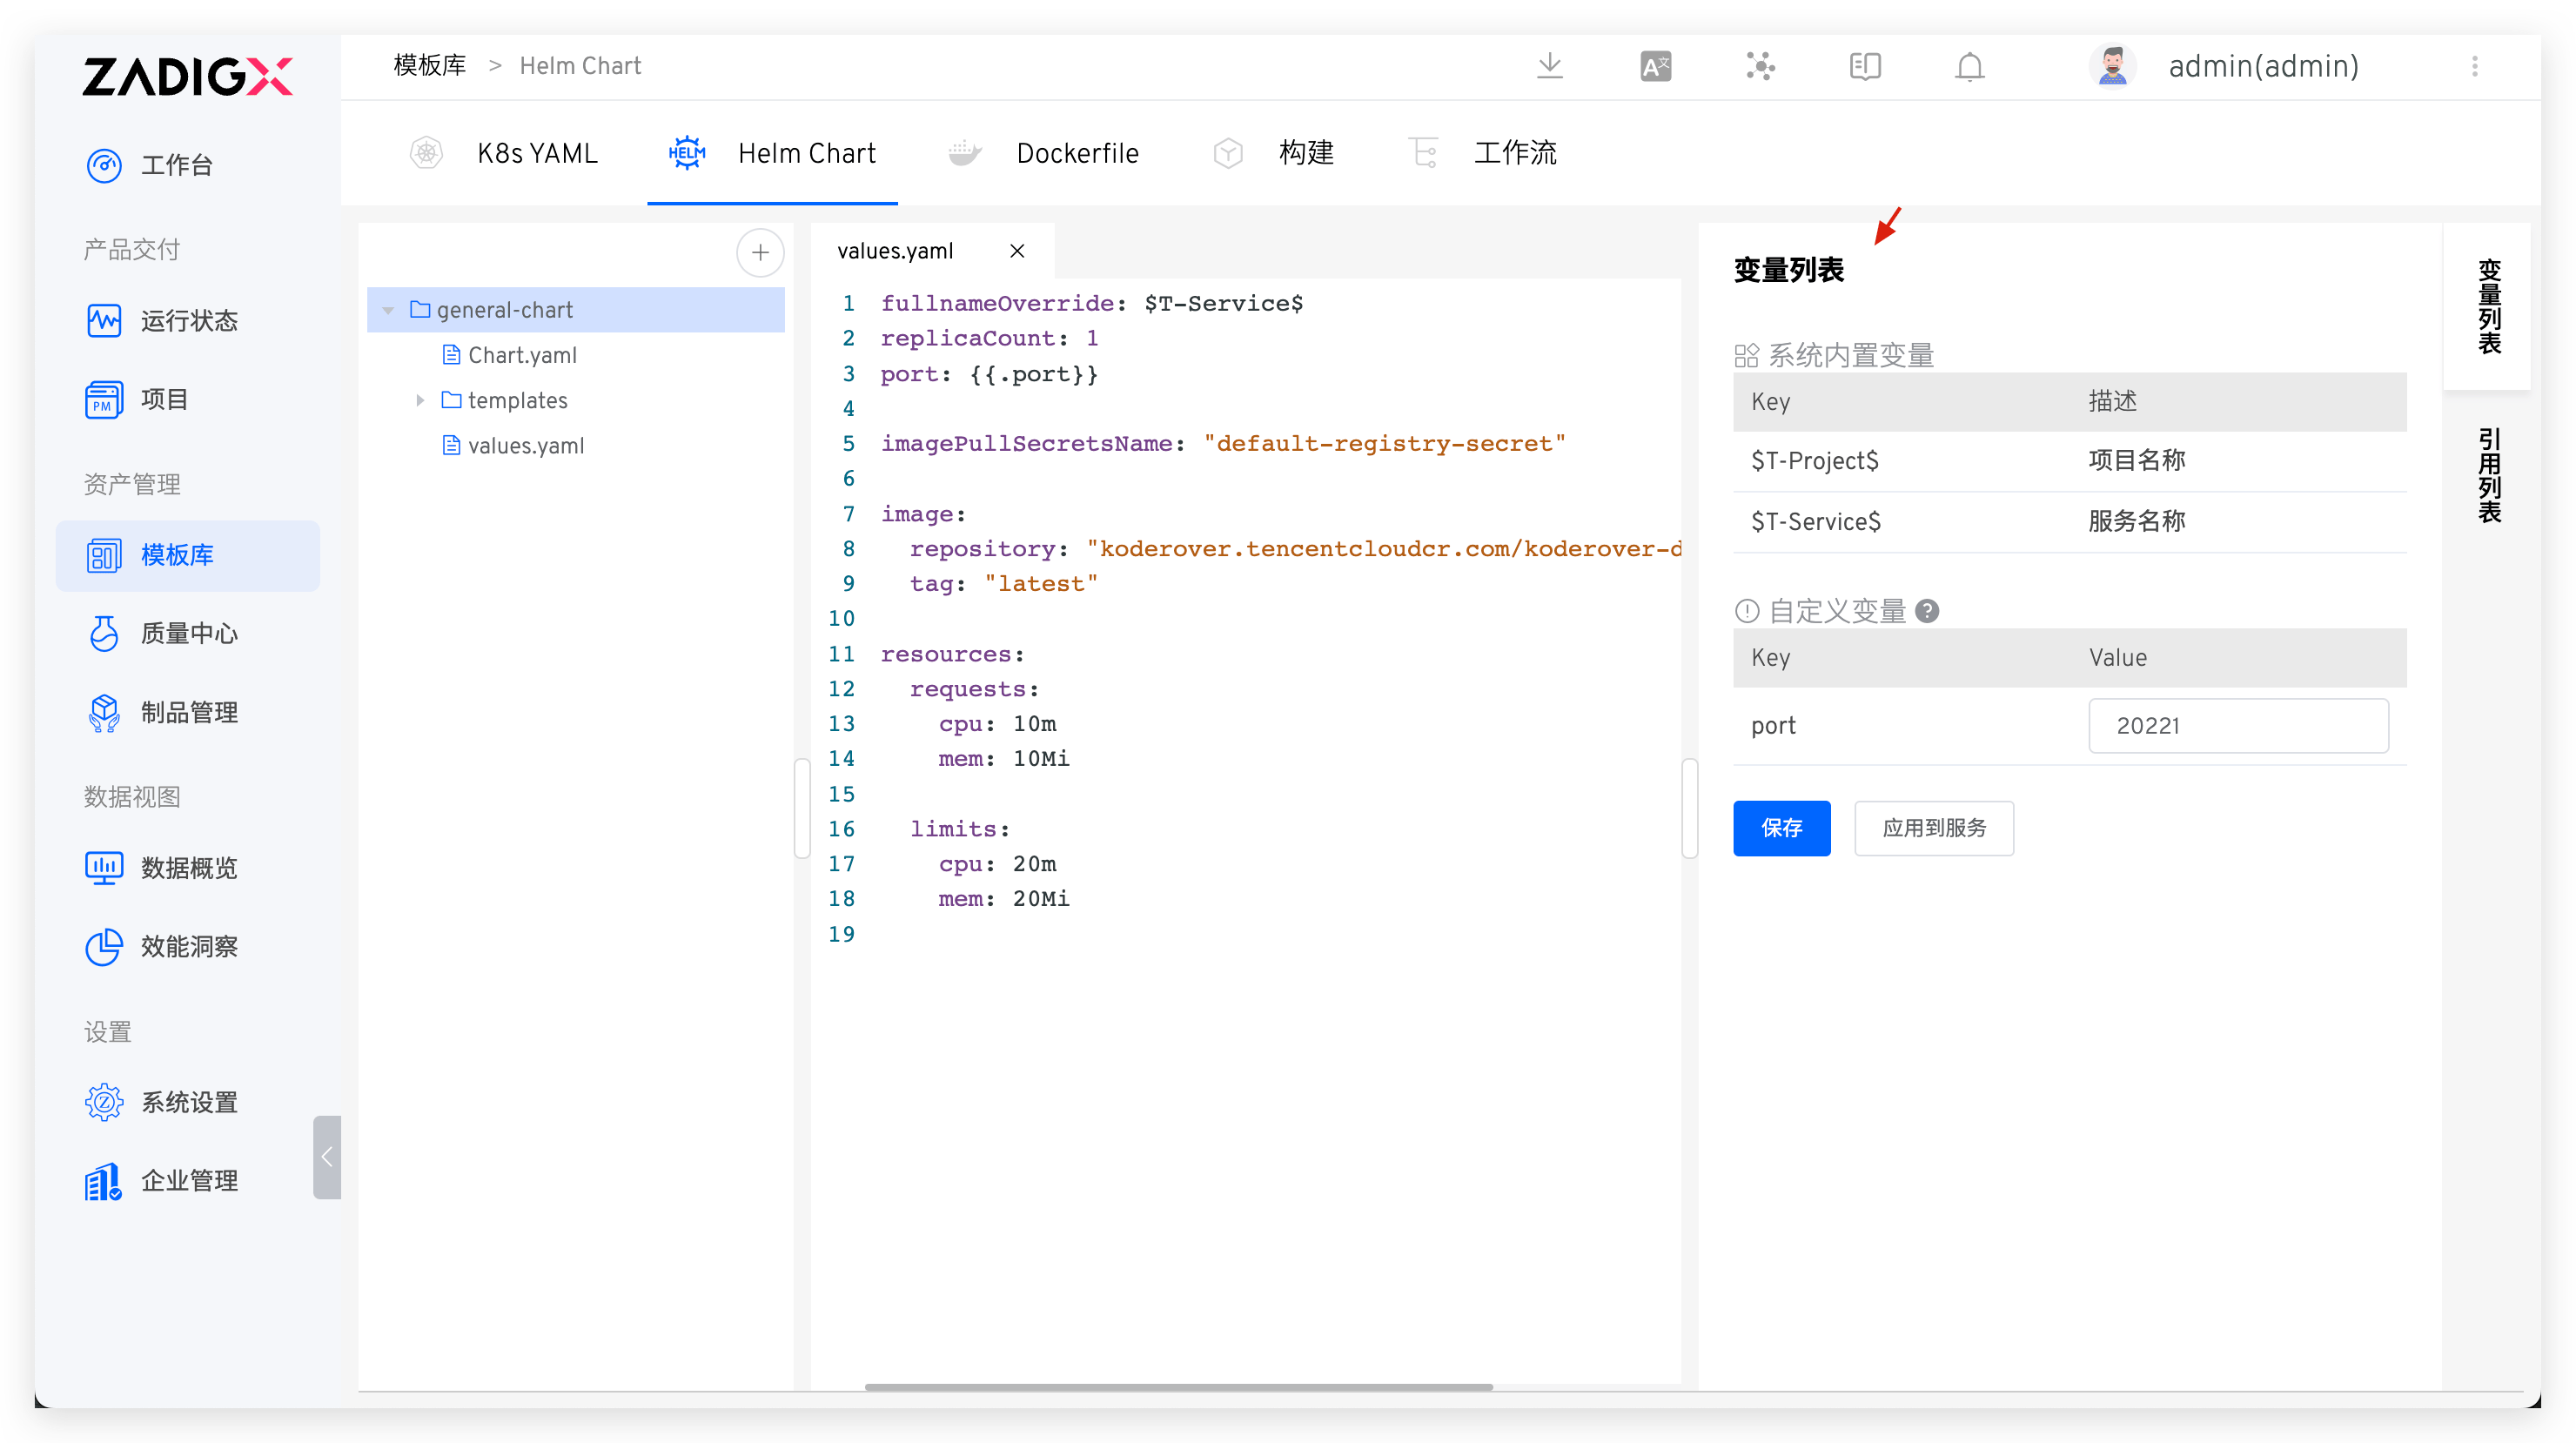Click the horizontal scrollbar under the editor

coord(1178,1387)
